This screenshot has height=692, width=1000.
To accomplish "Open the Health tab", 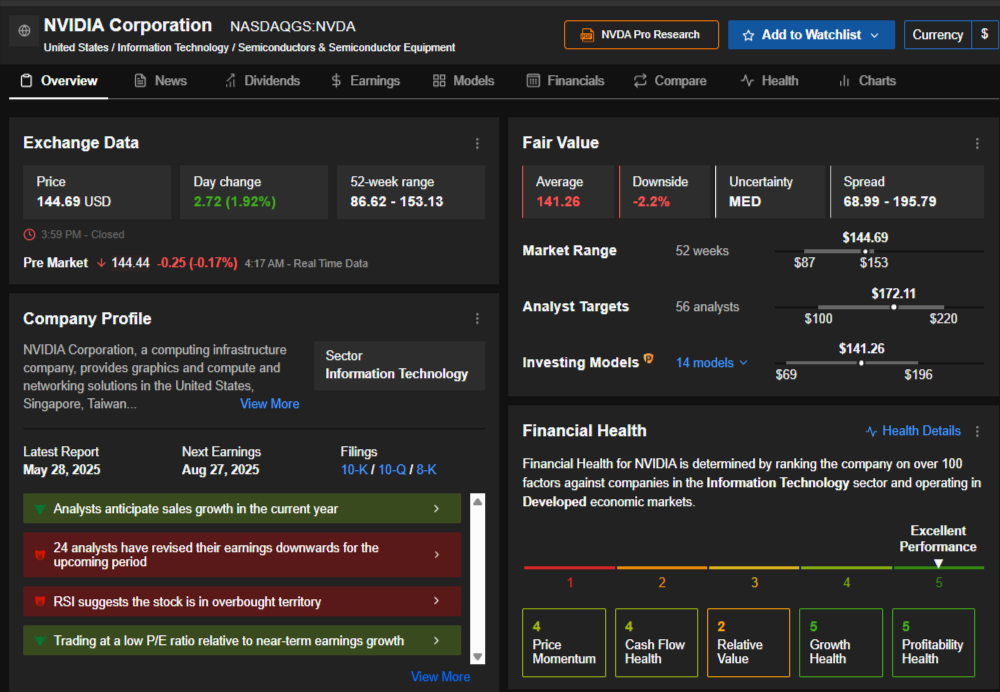I will click(770, 81).
